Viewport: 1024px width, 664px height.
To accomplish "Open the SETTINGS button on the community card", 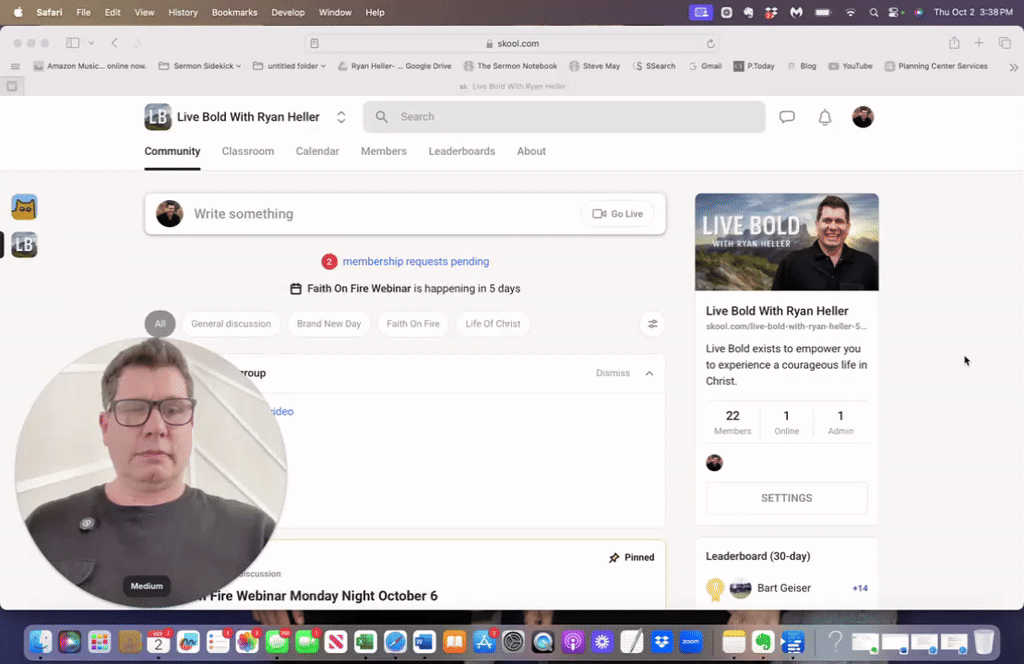I will point(786,497).
